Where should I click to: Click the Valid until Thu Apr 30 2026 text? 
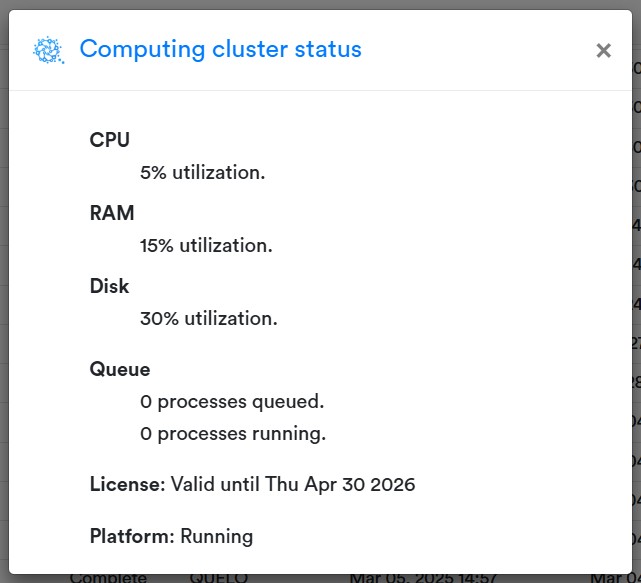pos(293,485)
